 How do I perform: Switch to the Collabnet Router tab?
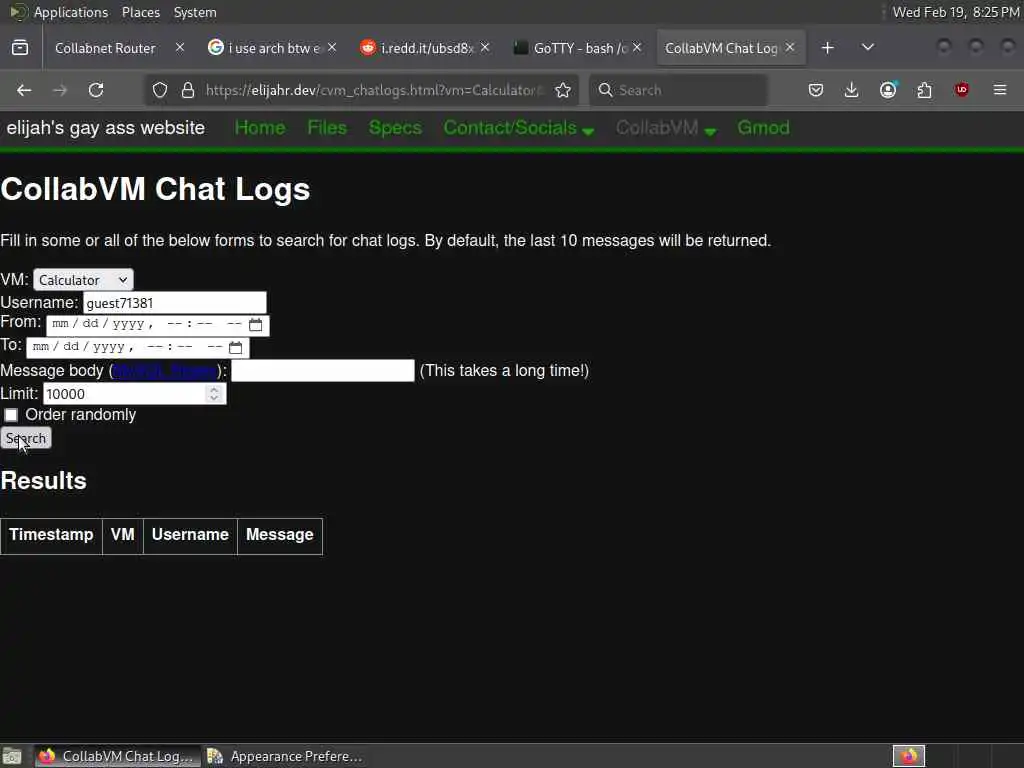pos(105,48)
